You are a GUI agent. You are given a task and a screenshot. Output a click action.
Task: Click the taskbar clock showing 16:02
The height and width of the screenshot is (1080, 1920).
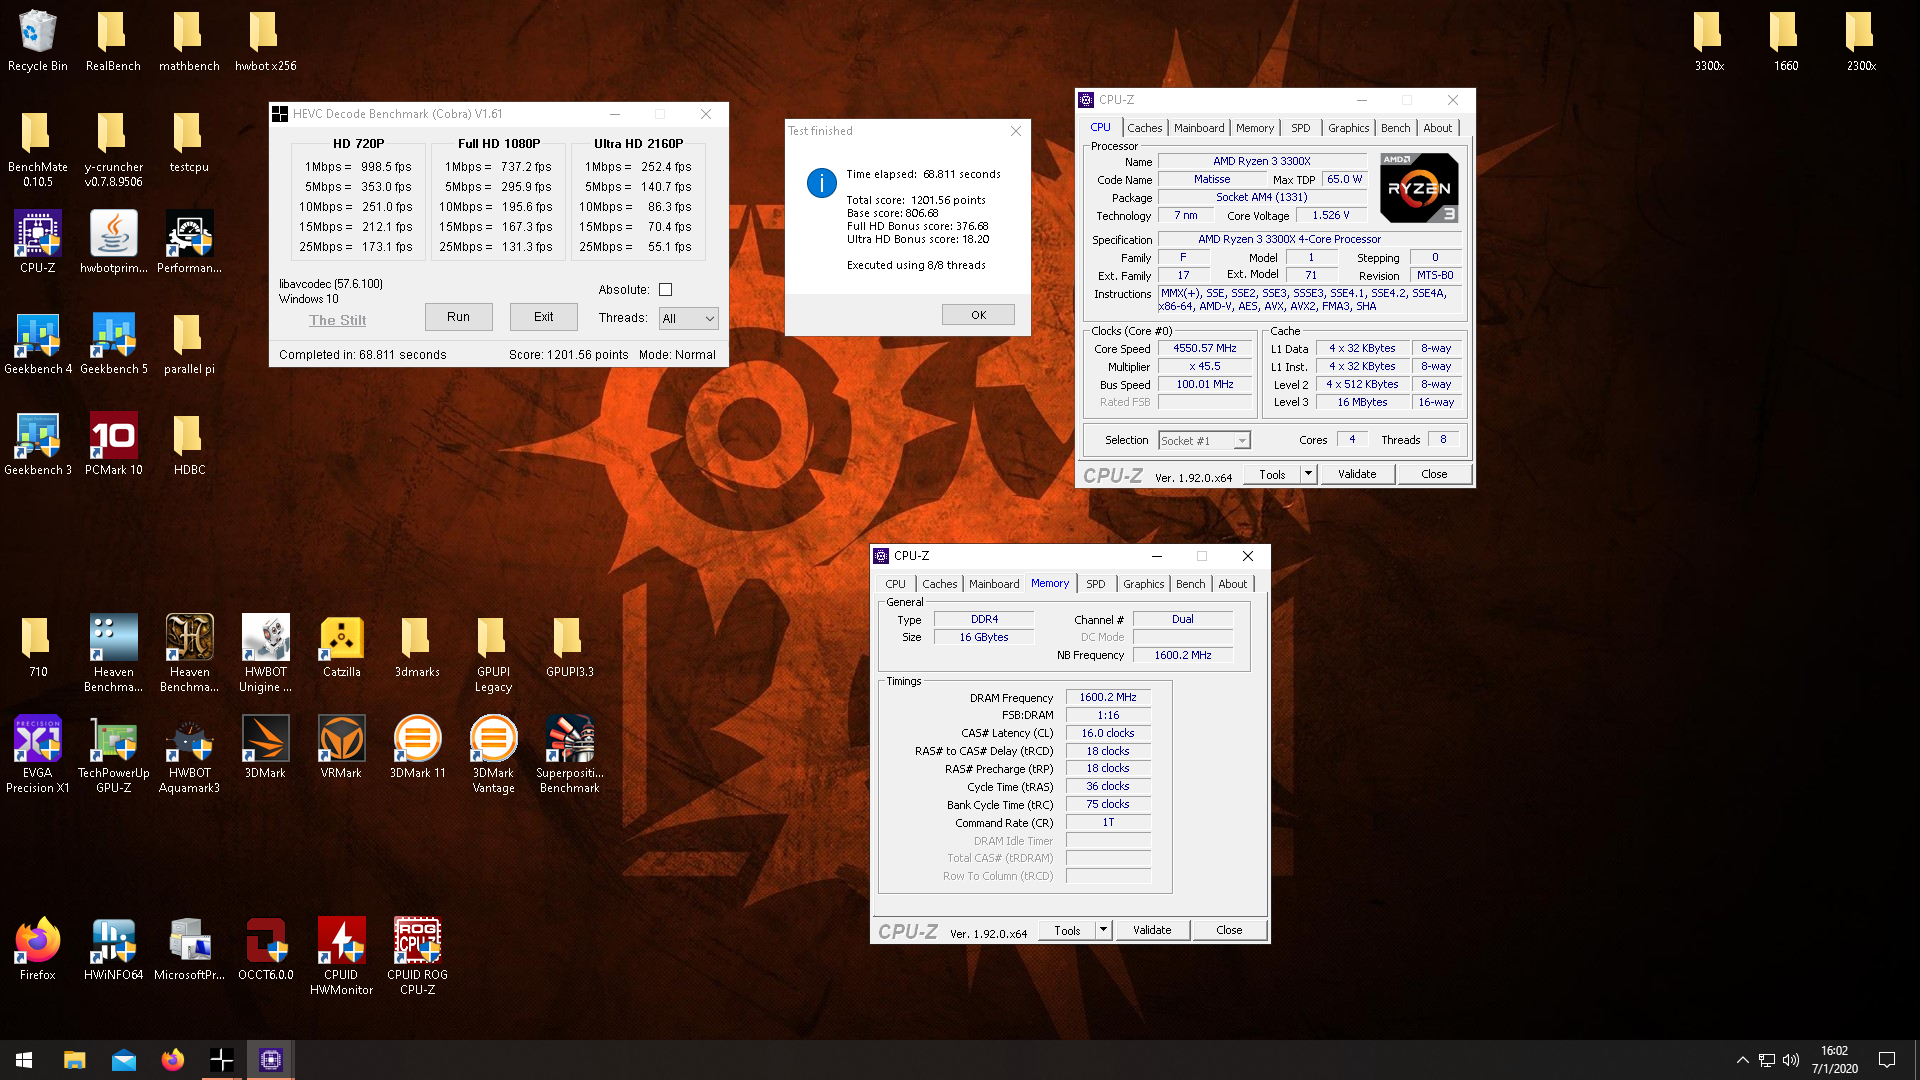(x=1834, y=1060)
